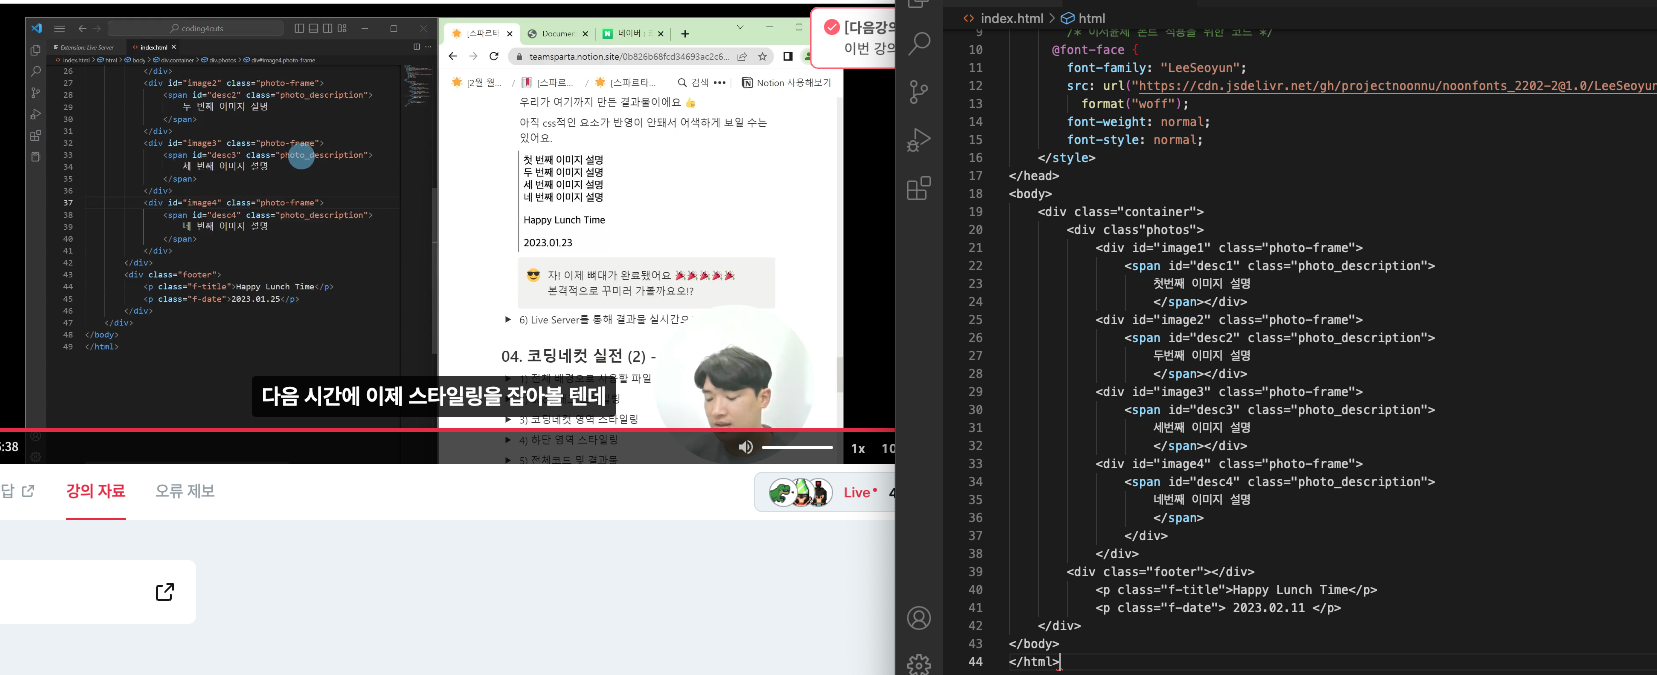The height and width of the screenshot is (675, 1657).
Task: Open Accounts icon in the right VS Code
Action: click(919, 618)
